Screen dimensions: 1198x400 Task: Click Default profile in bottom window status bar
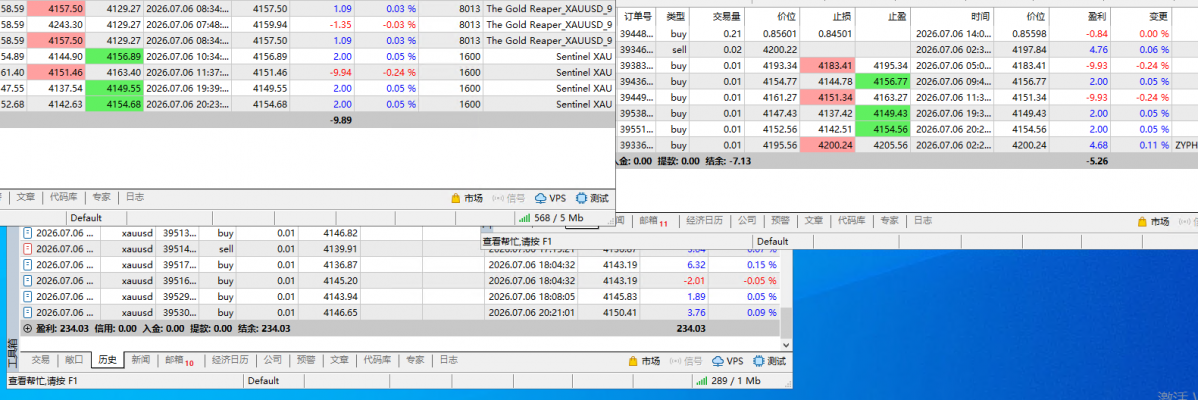(x=263, y=381)
